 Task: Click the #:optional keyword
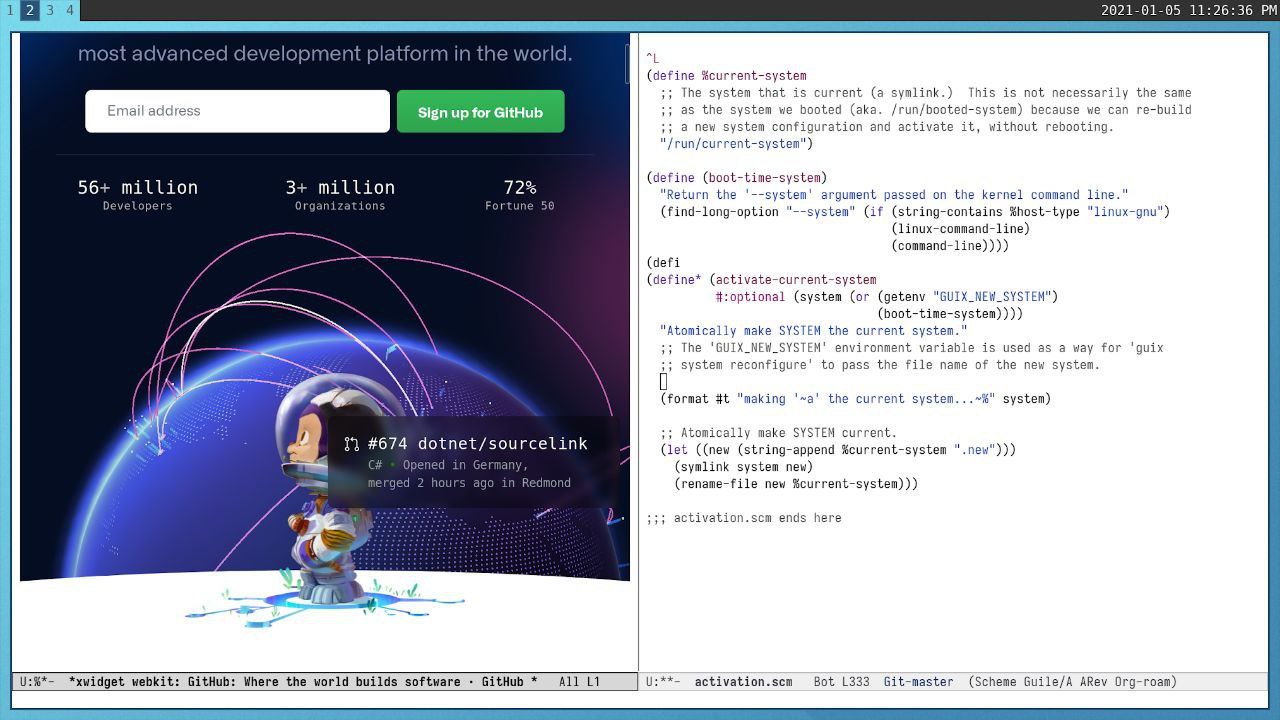pos(750,297)
